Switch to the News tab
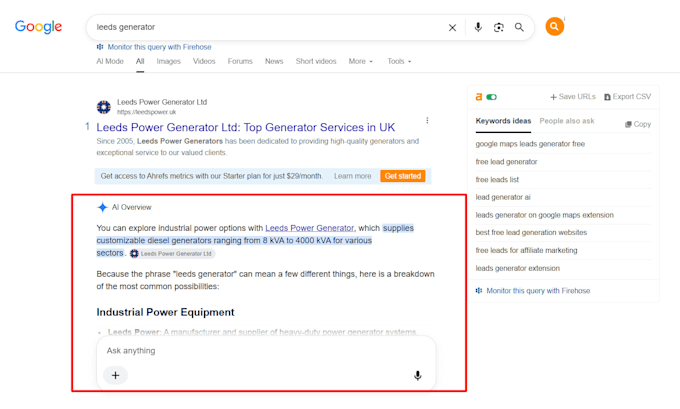This screenshot has width=680, height=409. pyautogui.click(x=274, y=61)
